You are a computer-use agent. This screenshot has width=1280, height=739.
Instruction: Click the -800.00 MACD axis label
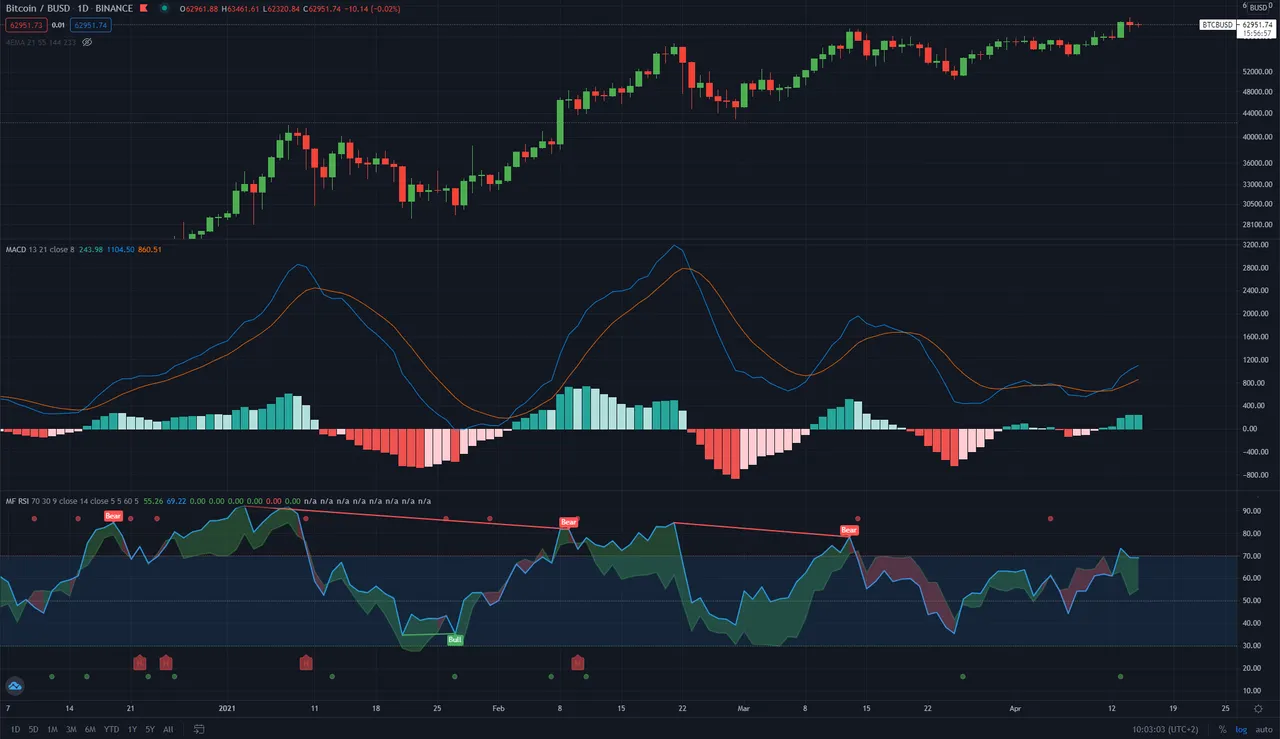(1258, 475)
